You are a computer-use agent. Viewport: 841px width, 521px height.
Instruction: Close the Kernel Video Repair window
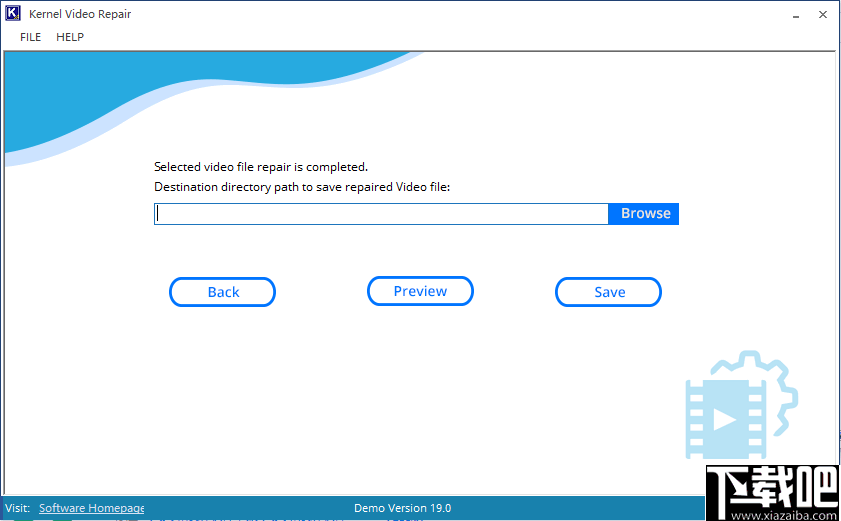[x=823, y=15]
